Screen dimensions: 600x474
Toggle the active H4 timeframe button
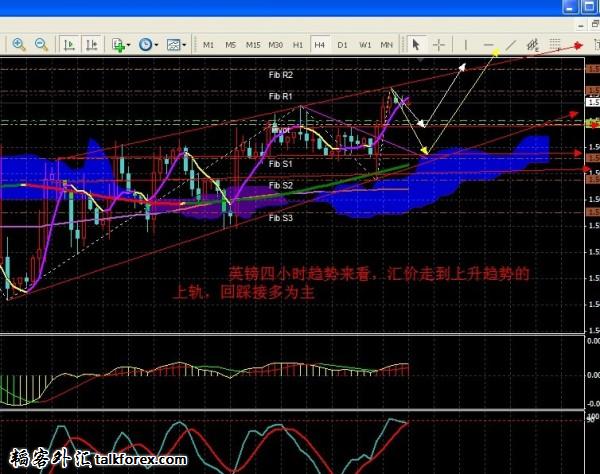(x=319, y=45)
